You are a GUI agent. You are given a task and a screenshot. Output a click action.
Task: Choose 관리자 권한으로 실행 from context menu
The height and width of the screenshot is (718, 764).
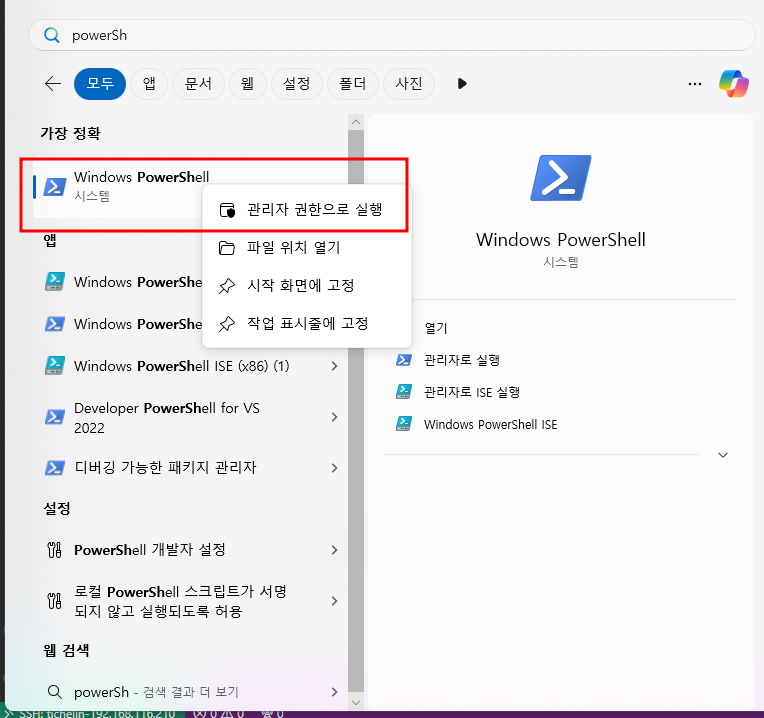pyautogui.click(x=307, y=209)
